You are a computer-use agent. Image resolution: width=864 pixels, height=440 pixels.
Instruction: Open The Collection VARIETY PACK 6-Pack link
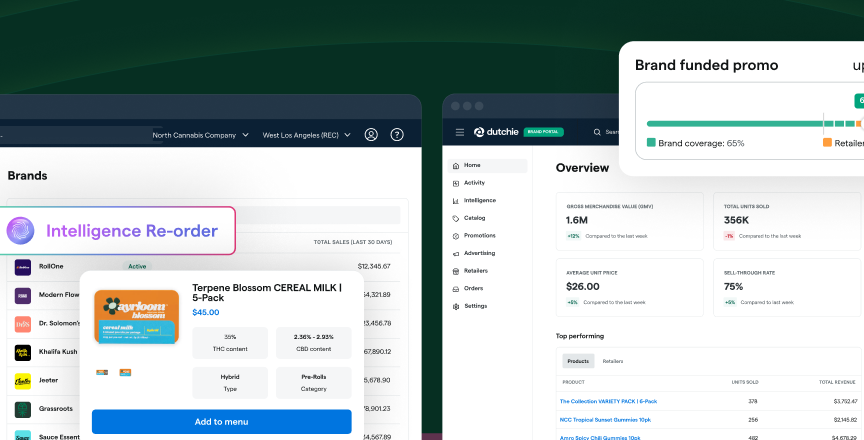pyautogui.click(x=608, y=401)
